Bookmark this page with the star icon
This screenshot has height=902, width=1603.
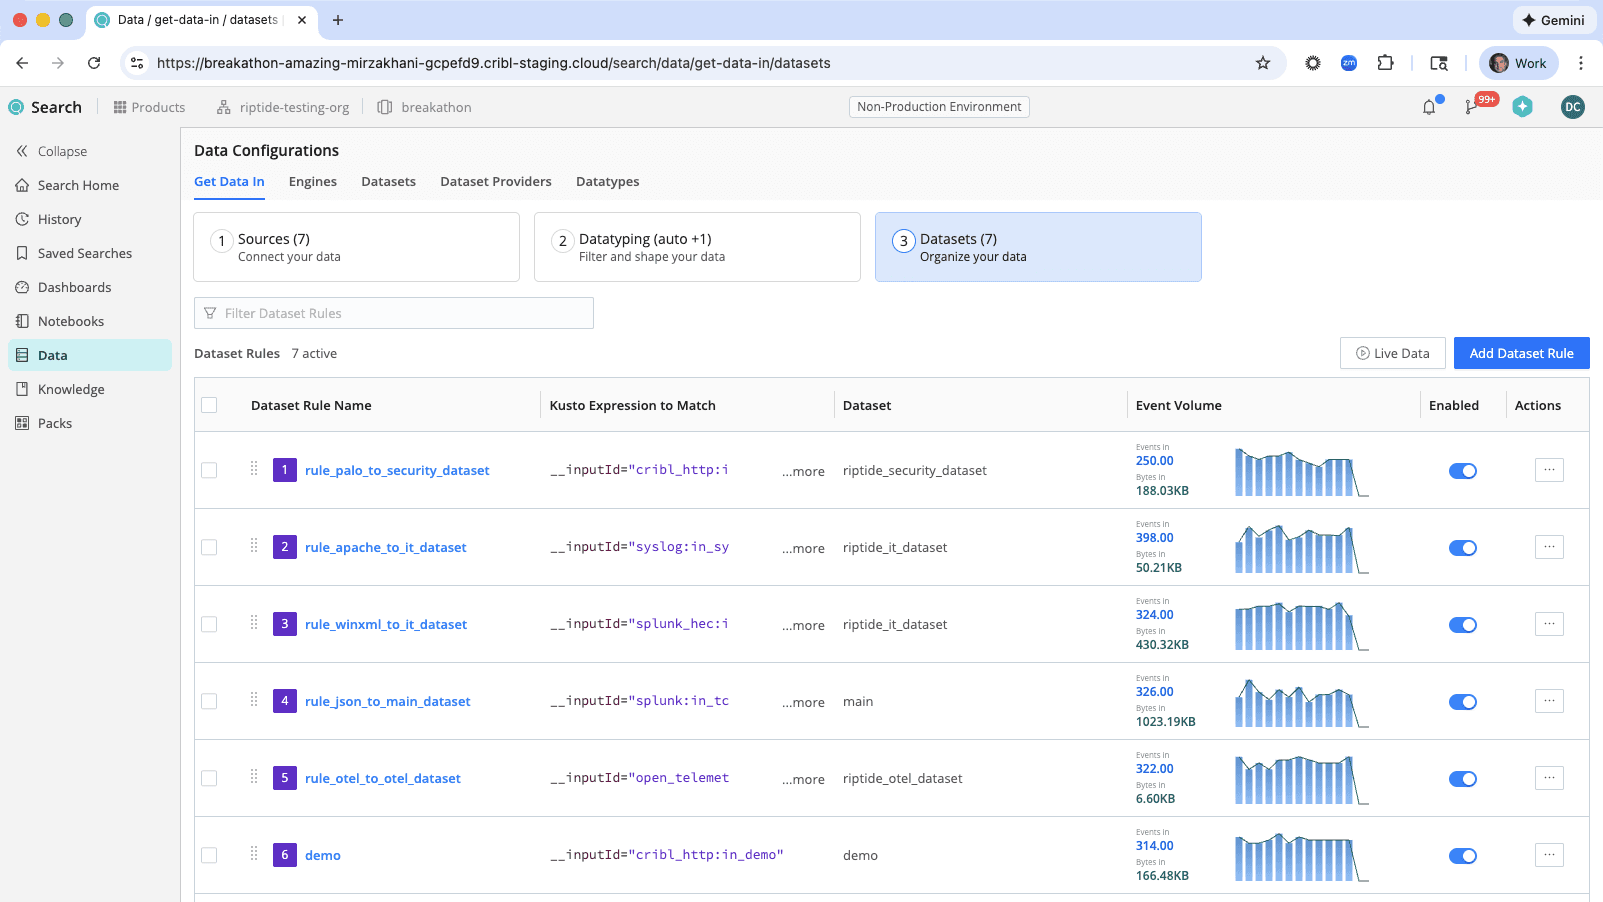[1263, 63]
